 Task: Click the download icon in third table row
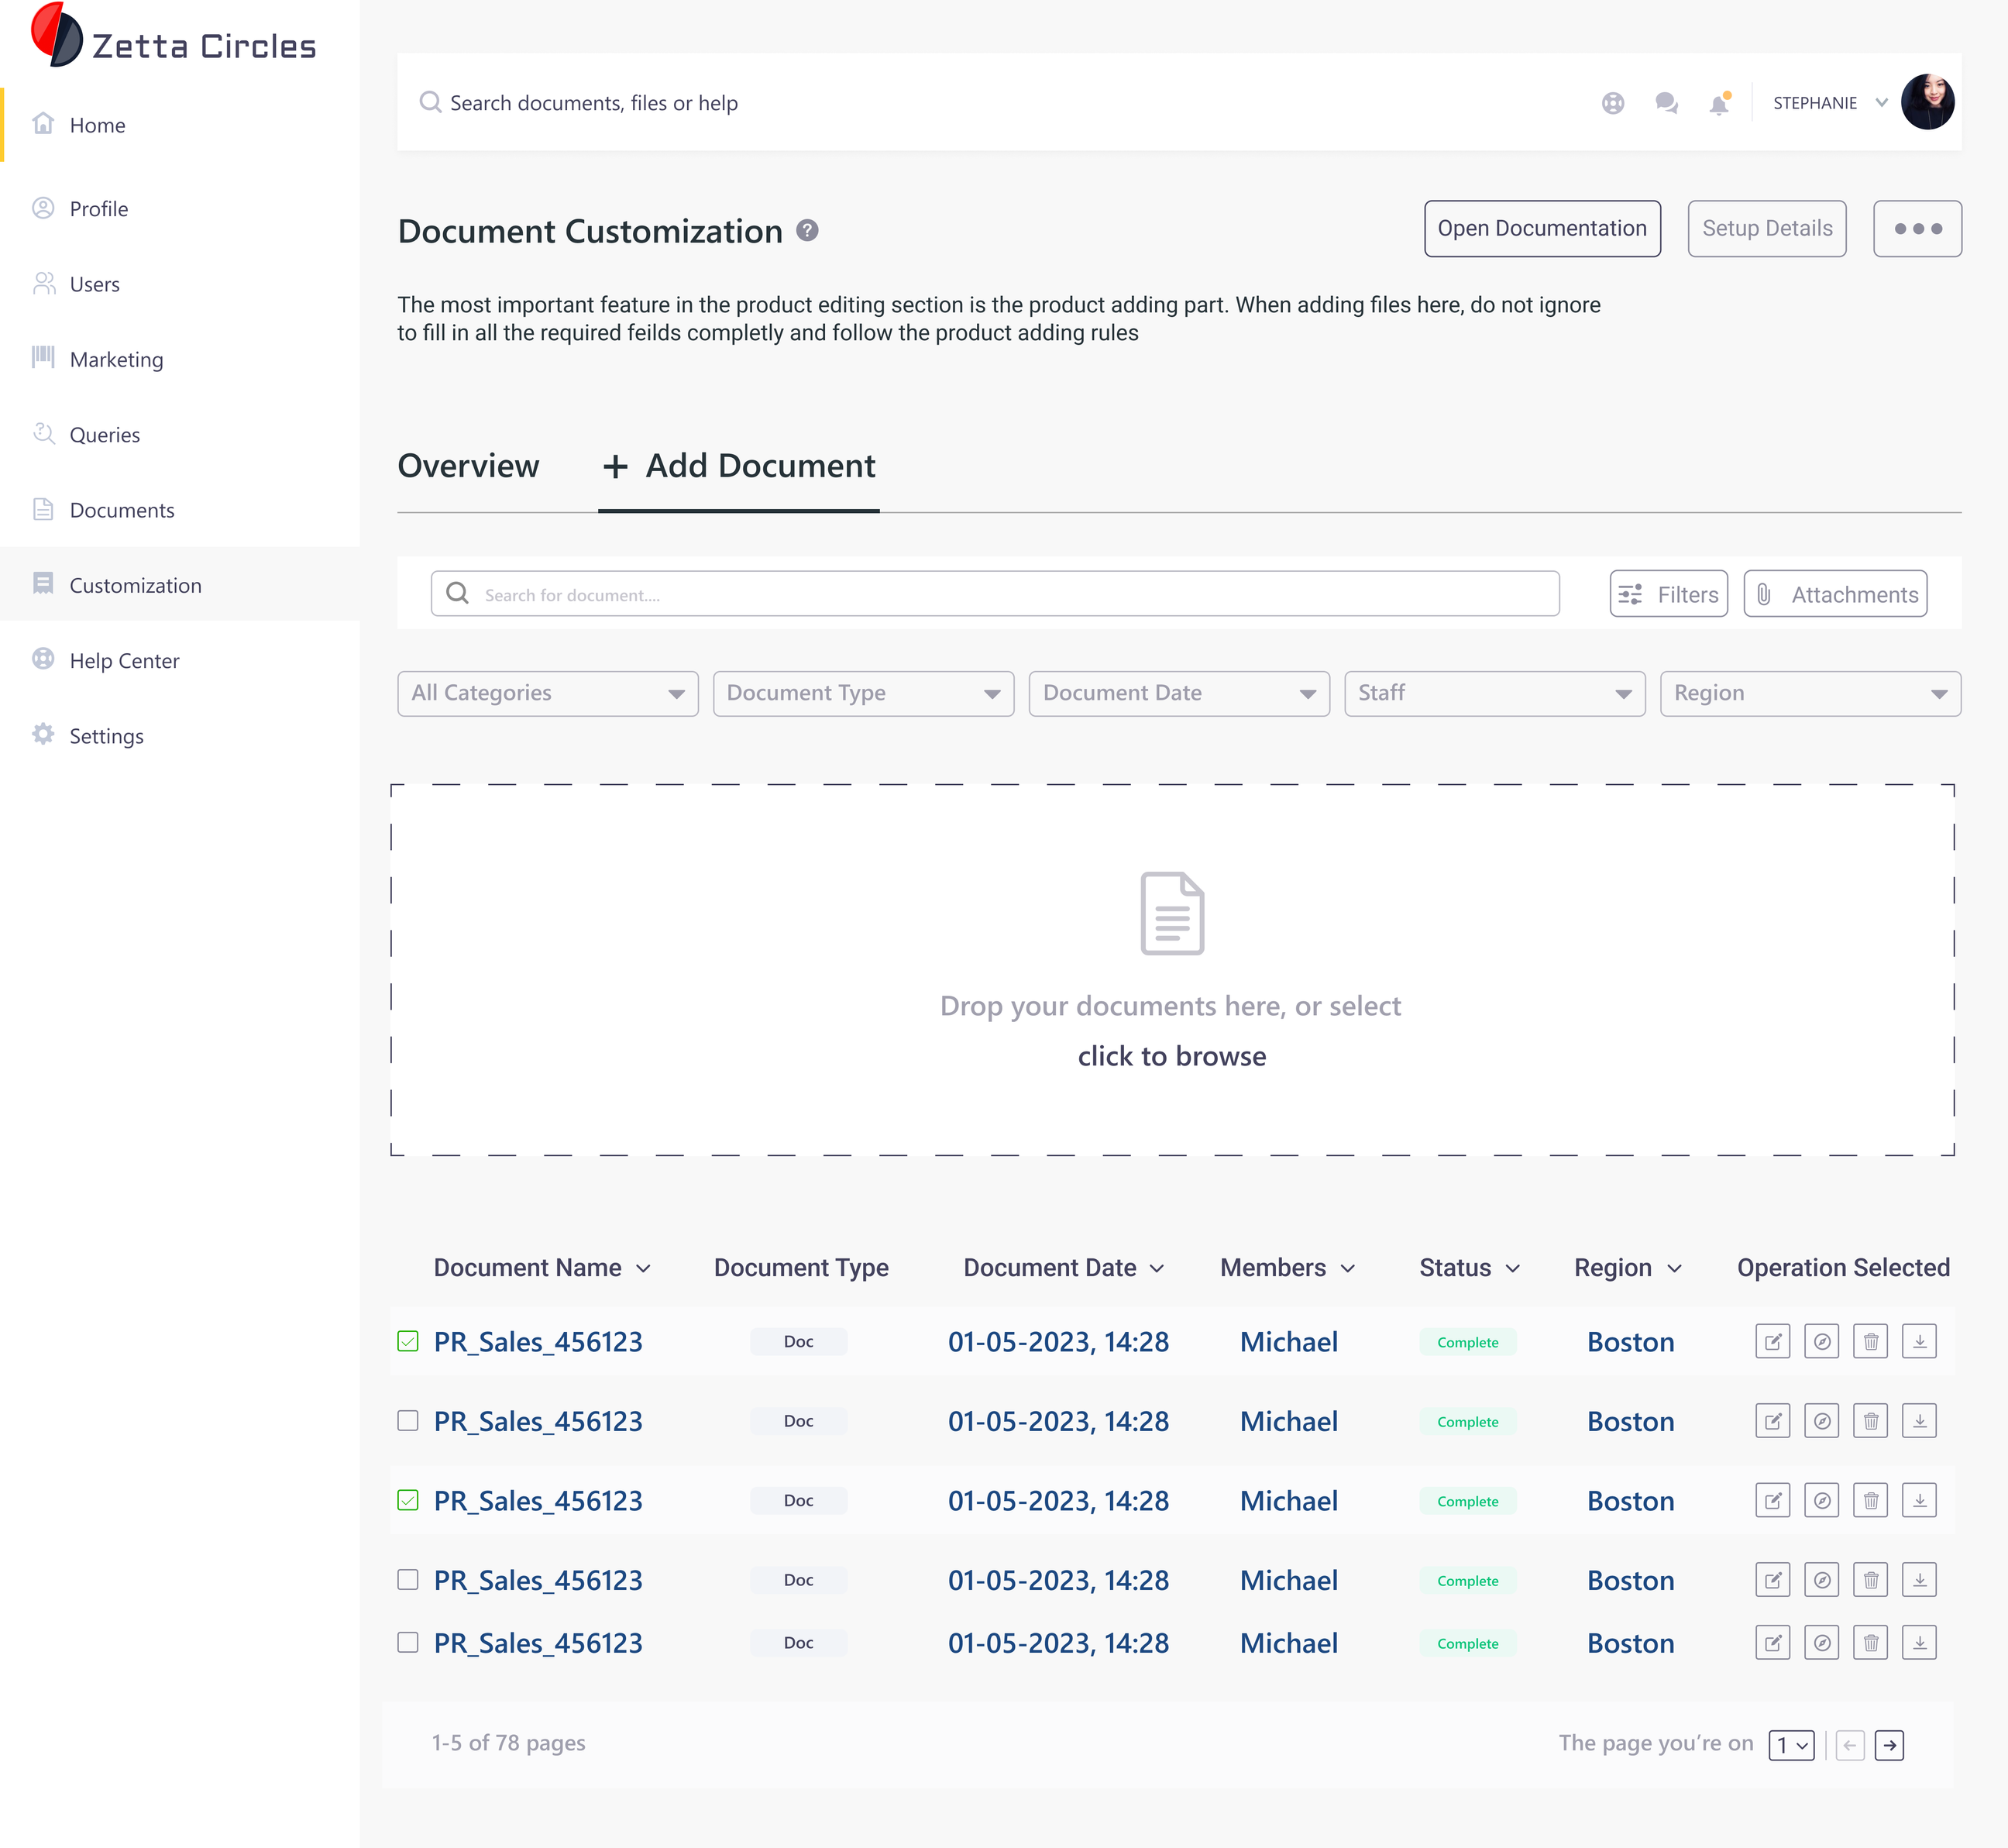1919,1501
